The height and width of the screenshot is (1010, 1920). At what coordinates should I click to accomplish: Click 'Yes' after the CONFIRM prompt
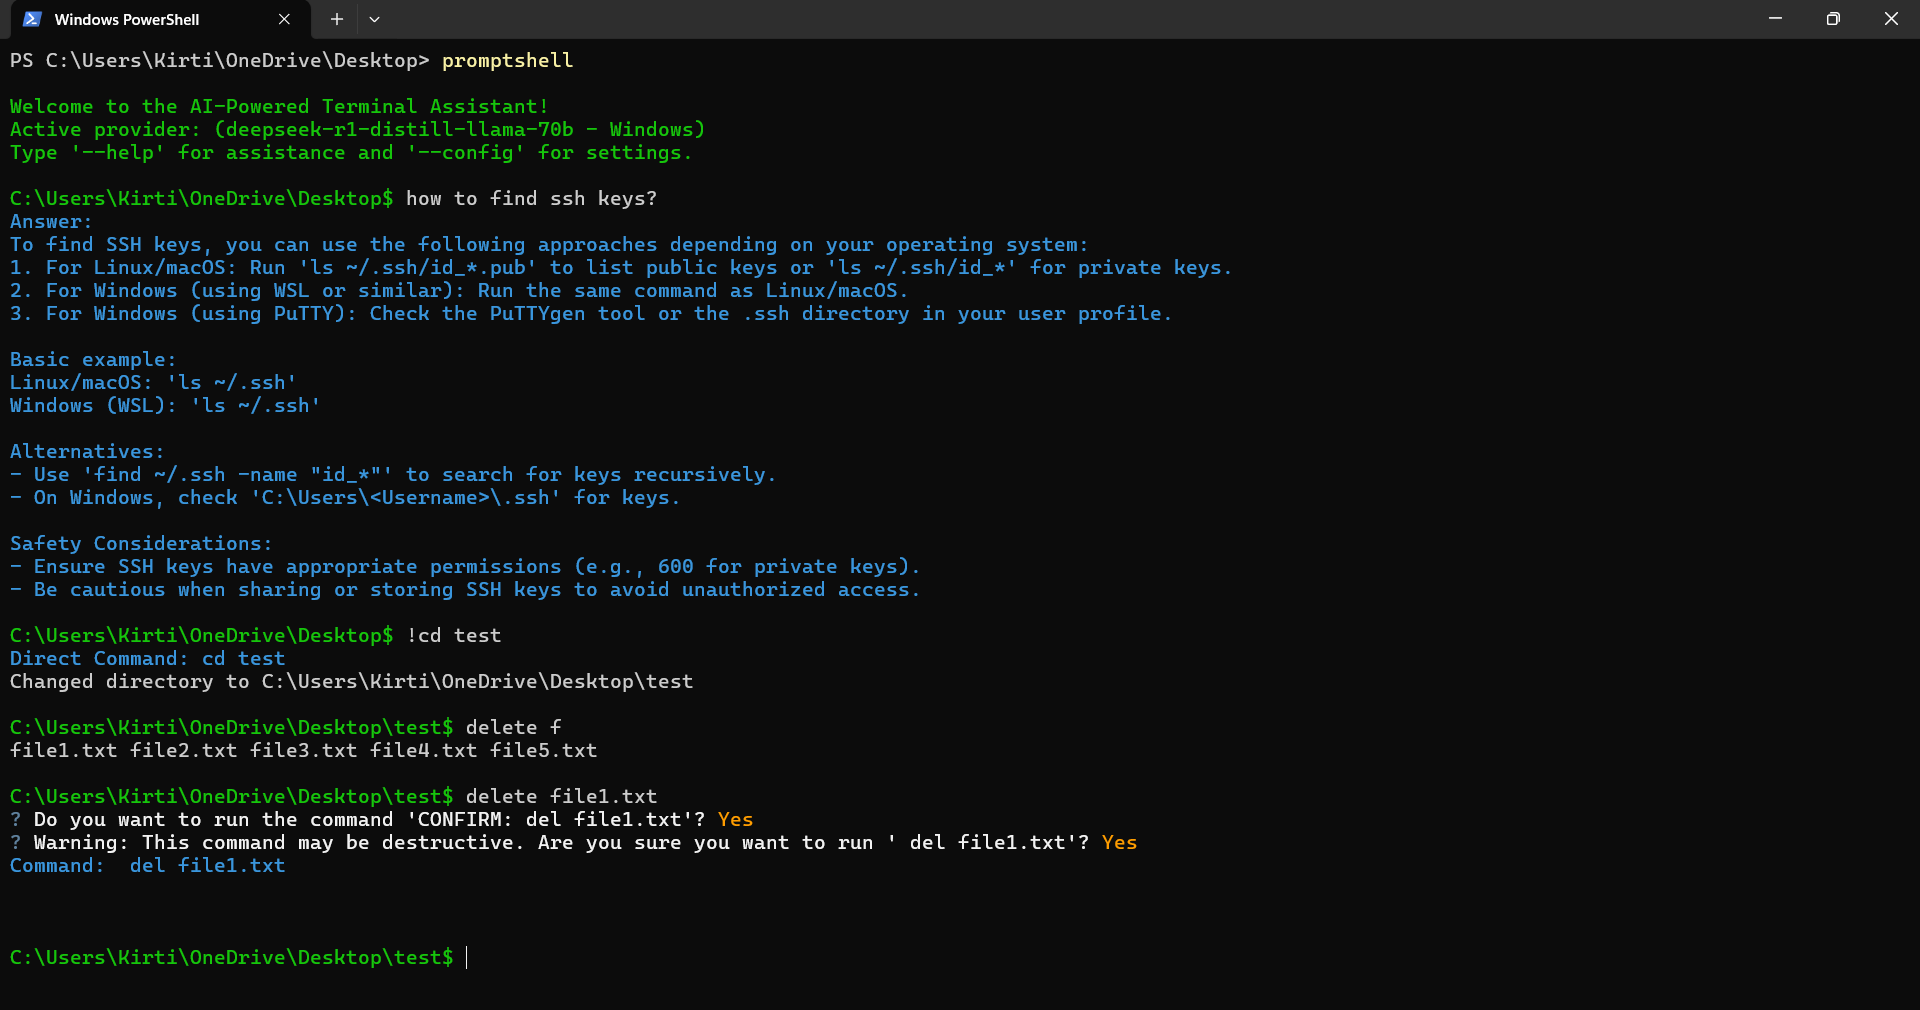point(735,820)
